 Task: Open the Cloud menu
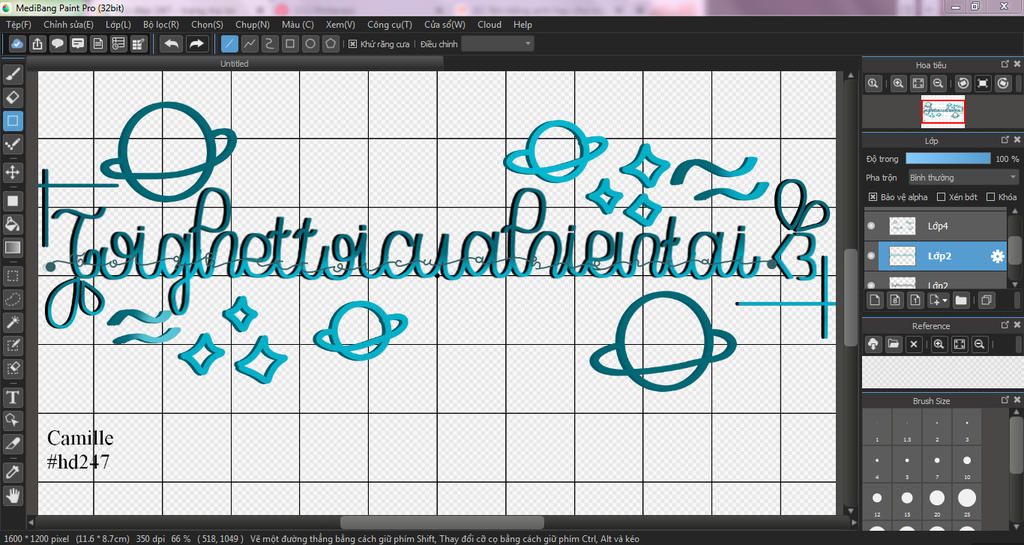point(489,24)
